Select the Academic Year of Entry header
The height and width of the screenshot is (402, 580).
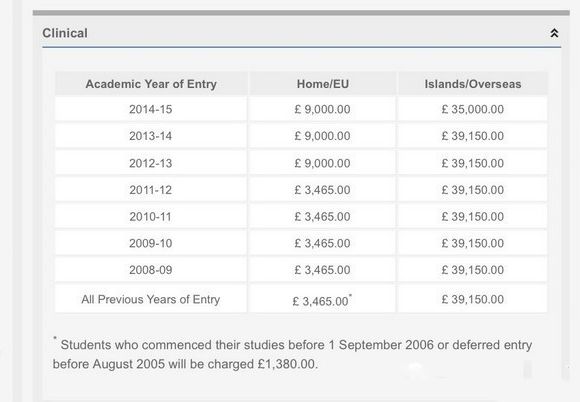(151, 84)
